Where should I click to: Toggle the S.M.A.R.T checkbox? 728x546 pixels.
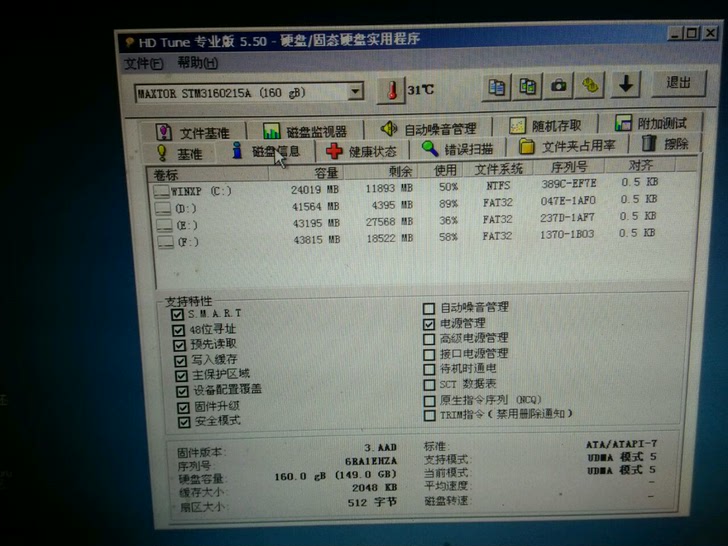click(177, 314)
